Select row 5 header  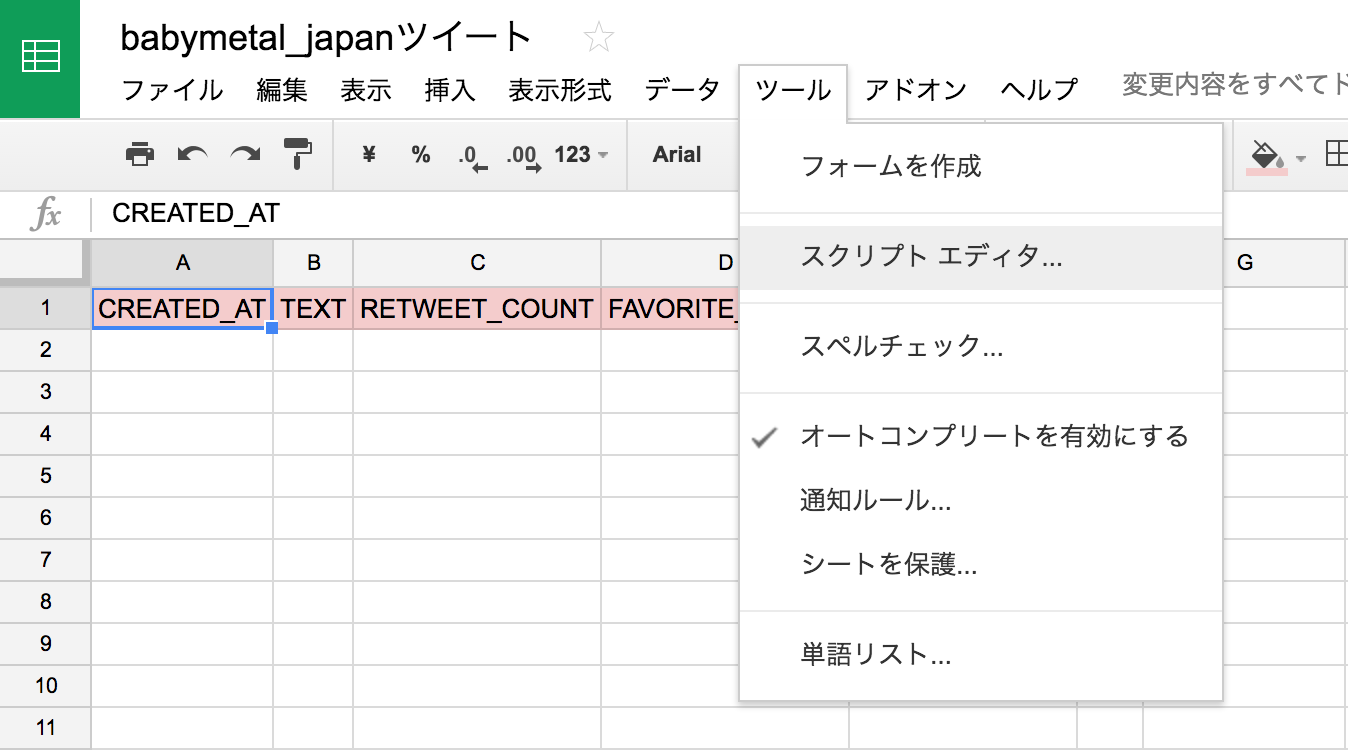click(45, 476)
